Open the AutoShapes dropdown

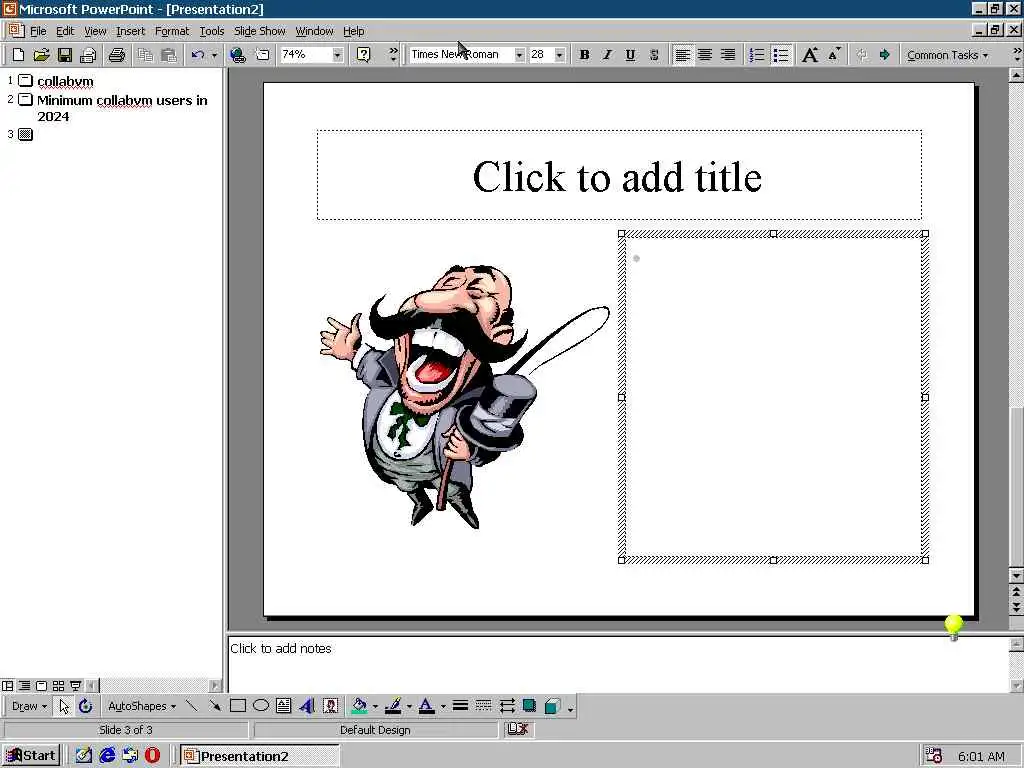click(x=142, y=706)
